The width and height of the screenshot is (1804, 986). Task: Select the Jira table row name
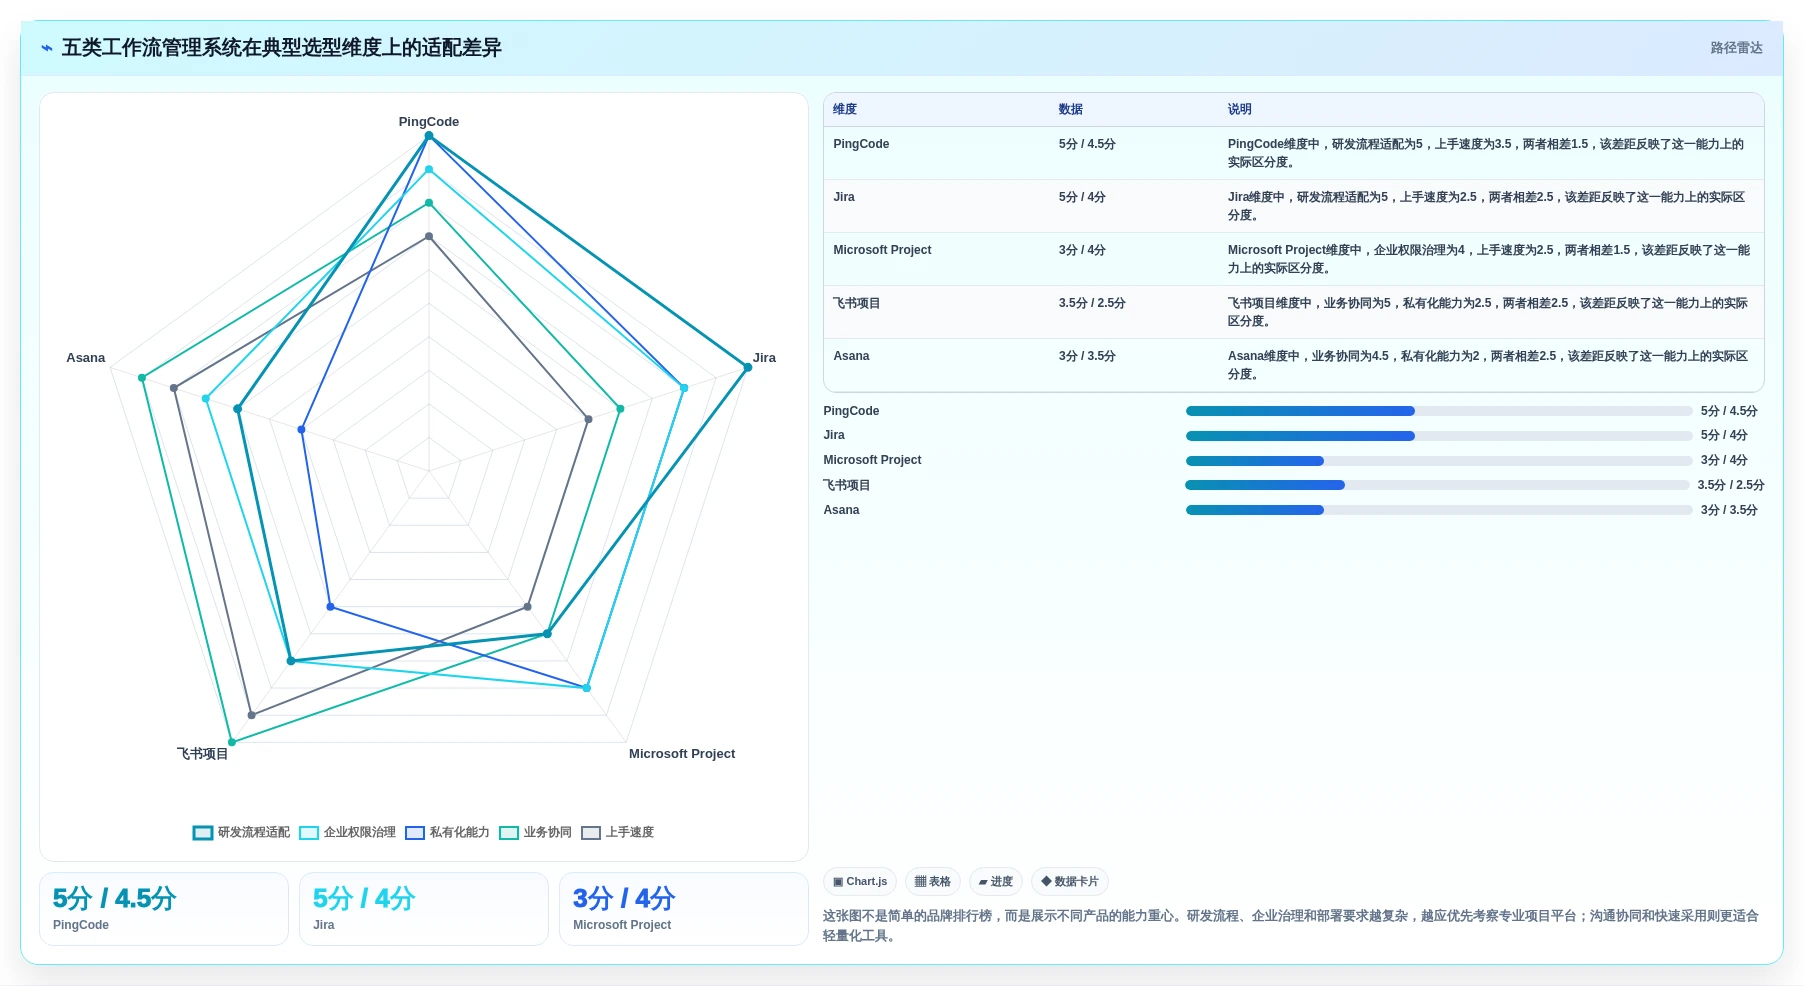click(844, 197)
